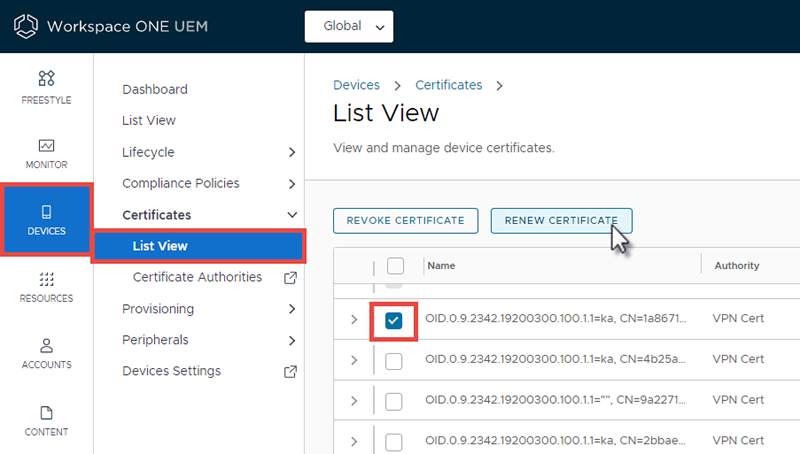Image resolution: width=800 pixels, height=454 pixels.
Task: Click certificate name containing CN=4b25a
Action: point(556,359)
